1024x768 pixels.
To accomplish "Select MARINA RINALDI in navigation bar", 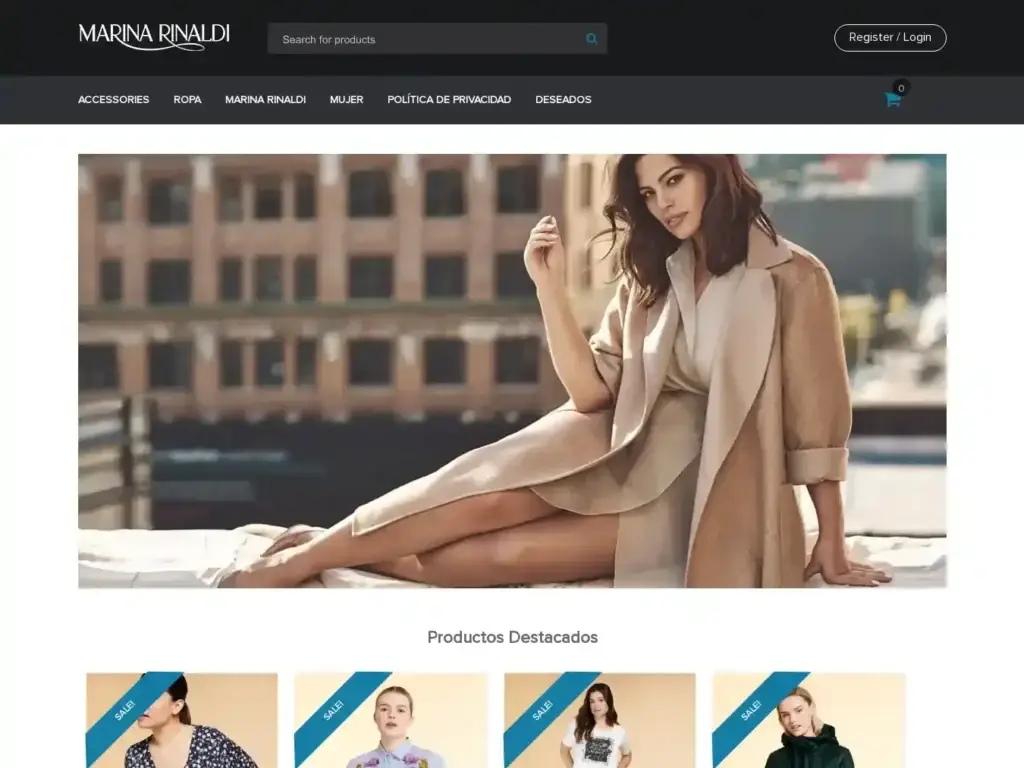I will (x=265, y=100).
